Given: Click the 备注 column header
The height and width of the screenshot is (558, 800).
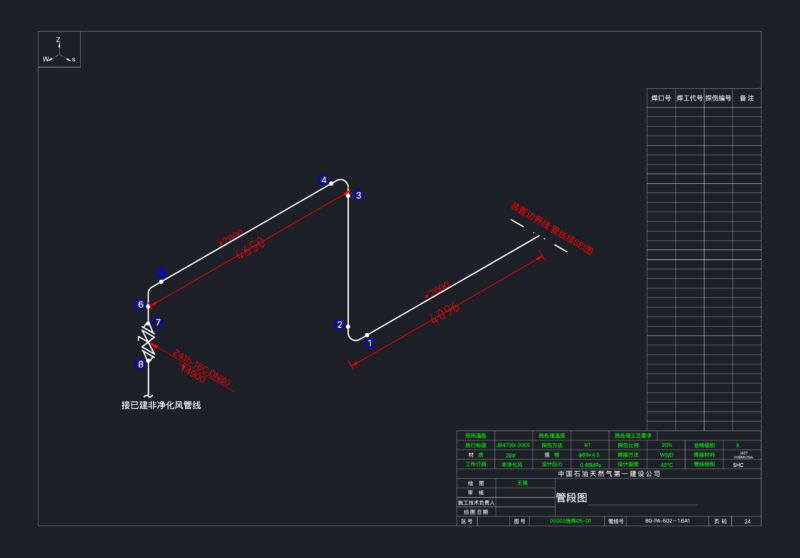Looking at the screenshot, I should point(747,98).
